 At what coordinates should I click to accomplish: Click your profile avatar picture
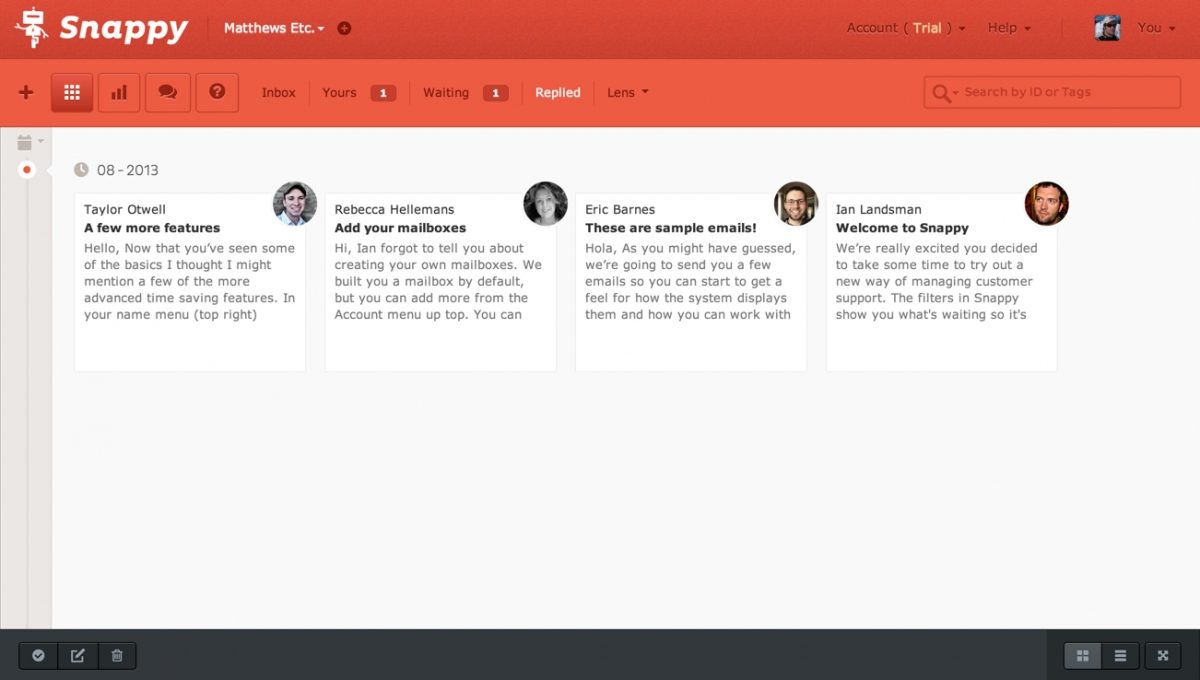tap(1107, 28)
